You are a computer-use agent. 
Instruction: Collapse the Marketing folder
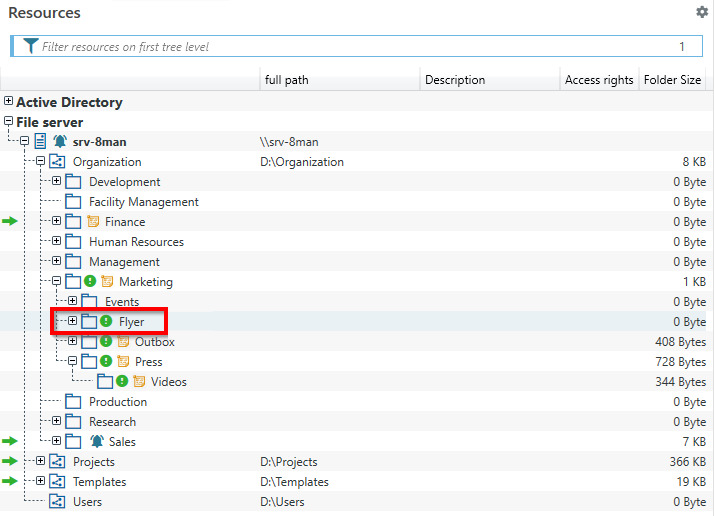point(57,282)
